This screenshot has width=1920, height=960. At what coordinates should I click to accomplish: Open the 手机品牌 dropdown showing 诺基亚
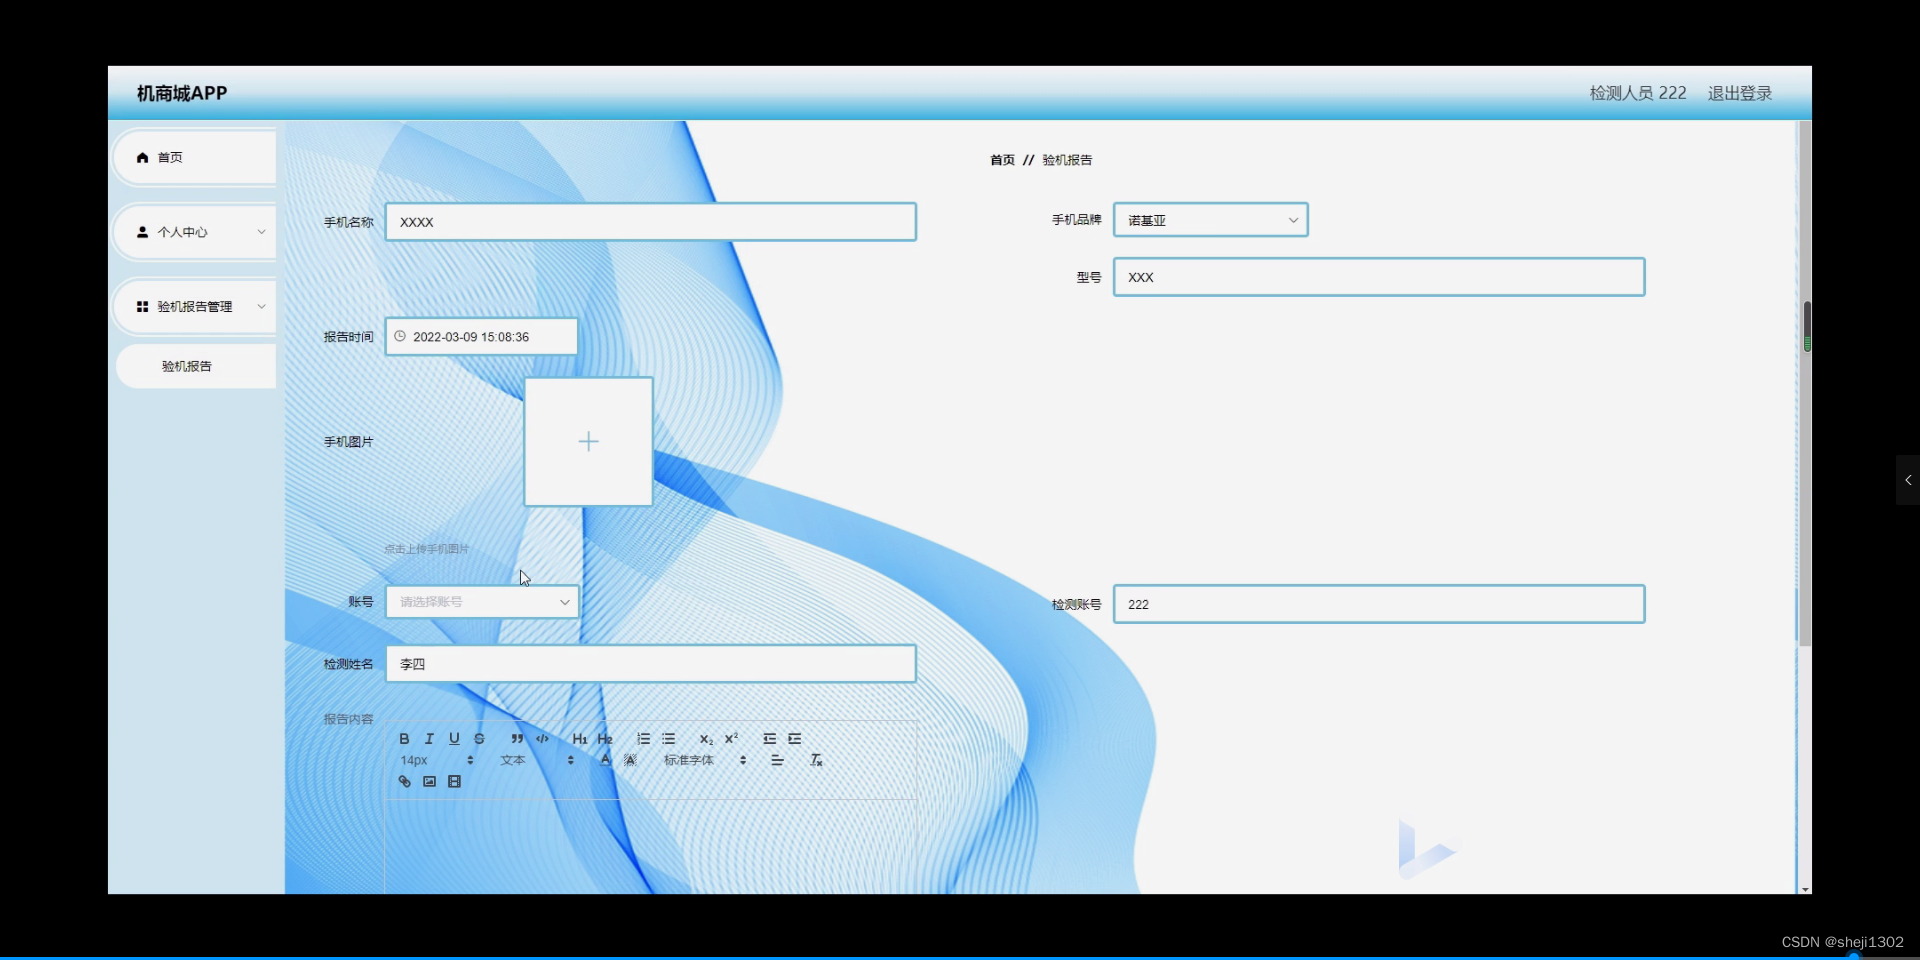pos(1210,220)
